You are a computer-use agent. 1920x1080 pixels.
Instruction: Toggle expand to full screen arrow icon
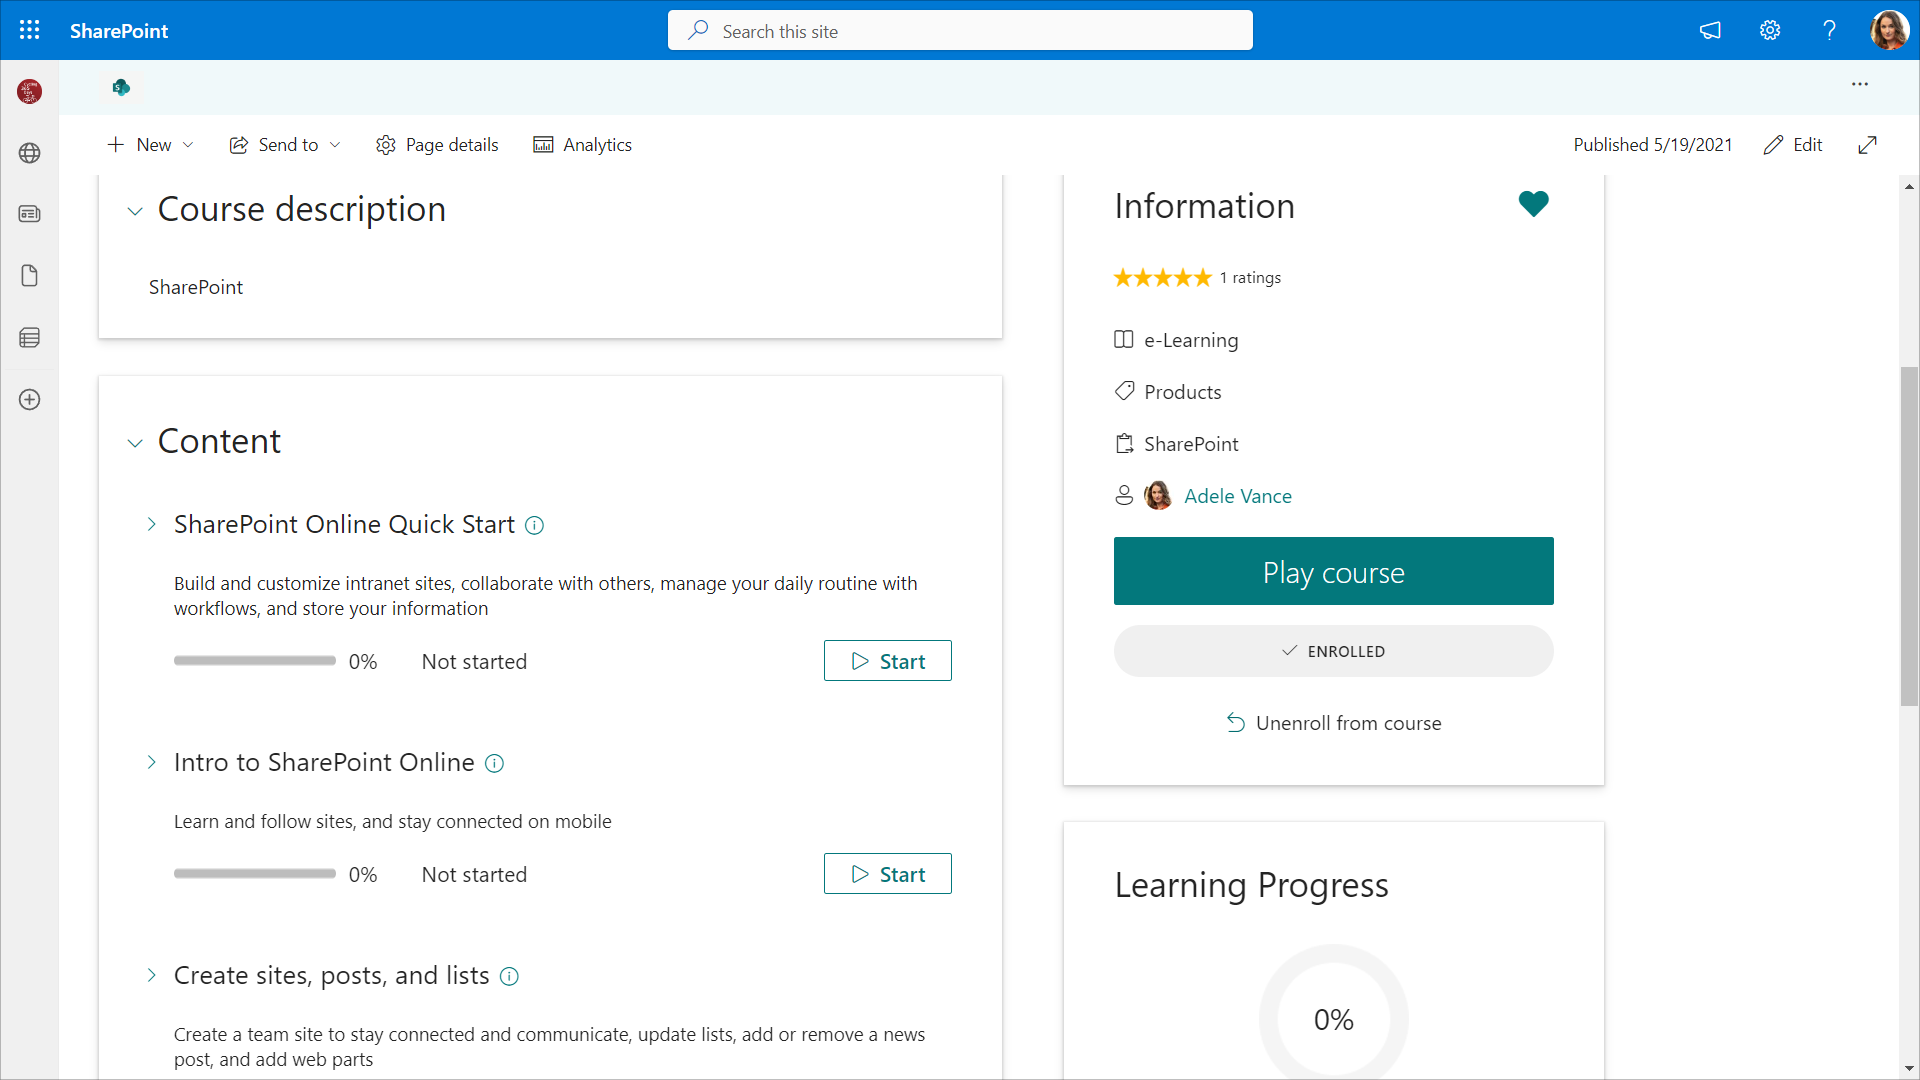point(1867,145)
